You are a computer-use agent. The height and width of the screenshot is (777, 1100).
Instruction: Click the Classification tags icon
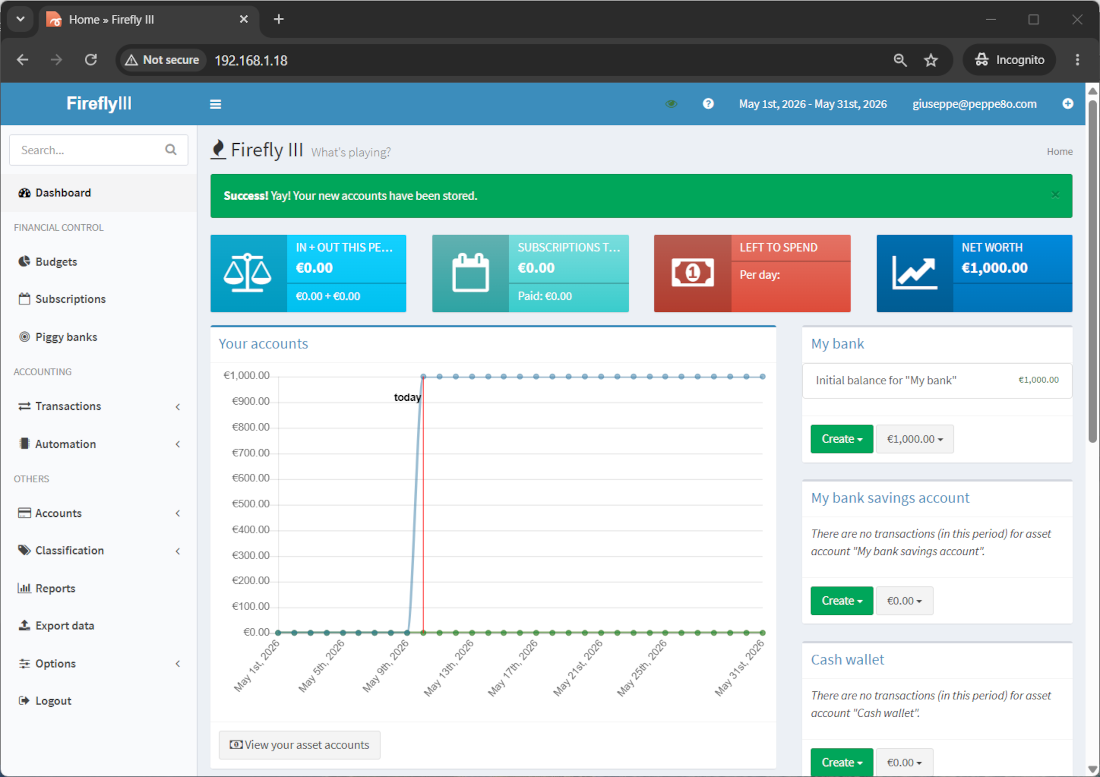point(25,550)
